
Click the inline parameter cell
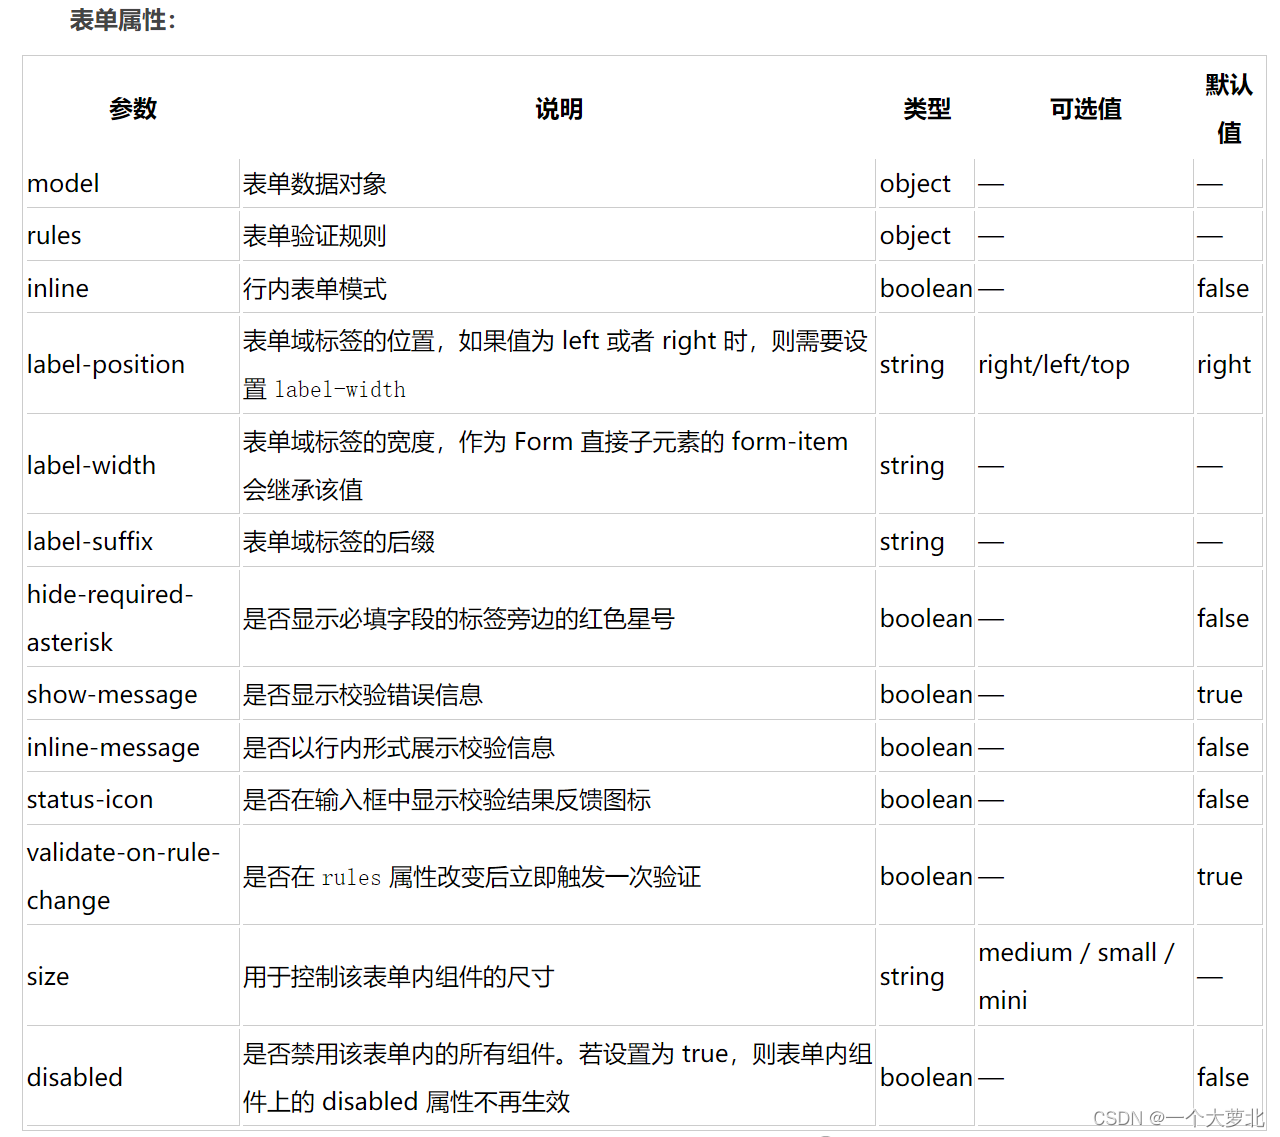[132, 288]
